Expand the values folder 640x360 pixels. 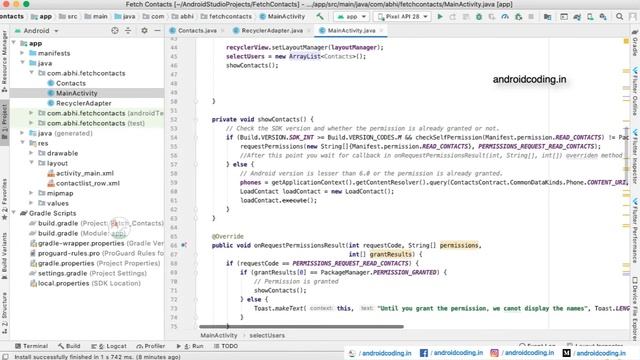[x=31, y=203]
